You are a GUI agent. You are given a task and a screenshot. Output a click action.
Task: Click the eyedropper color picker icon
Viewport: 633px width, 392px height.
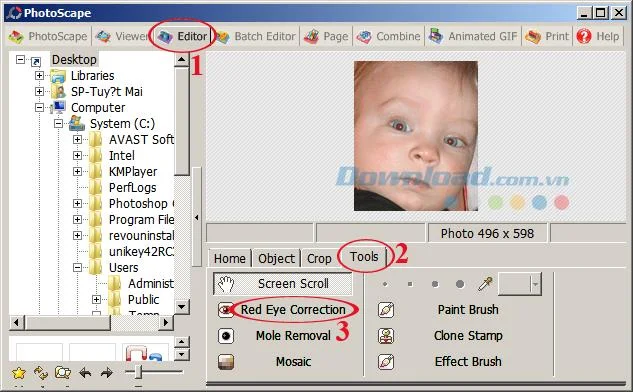[485, 284]
